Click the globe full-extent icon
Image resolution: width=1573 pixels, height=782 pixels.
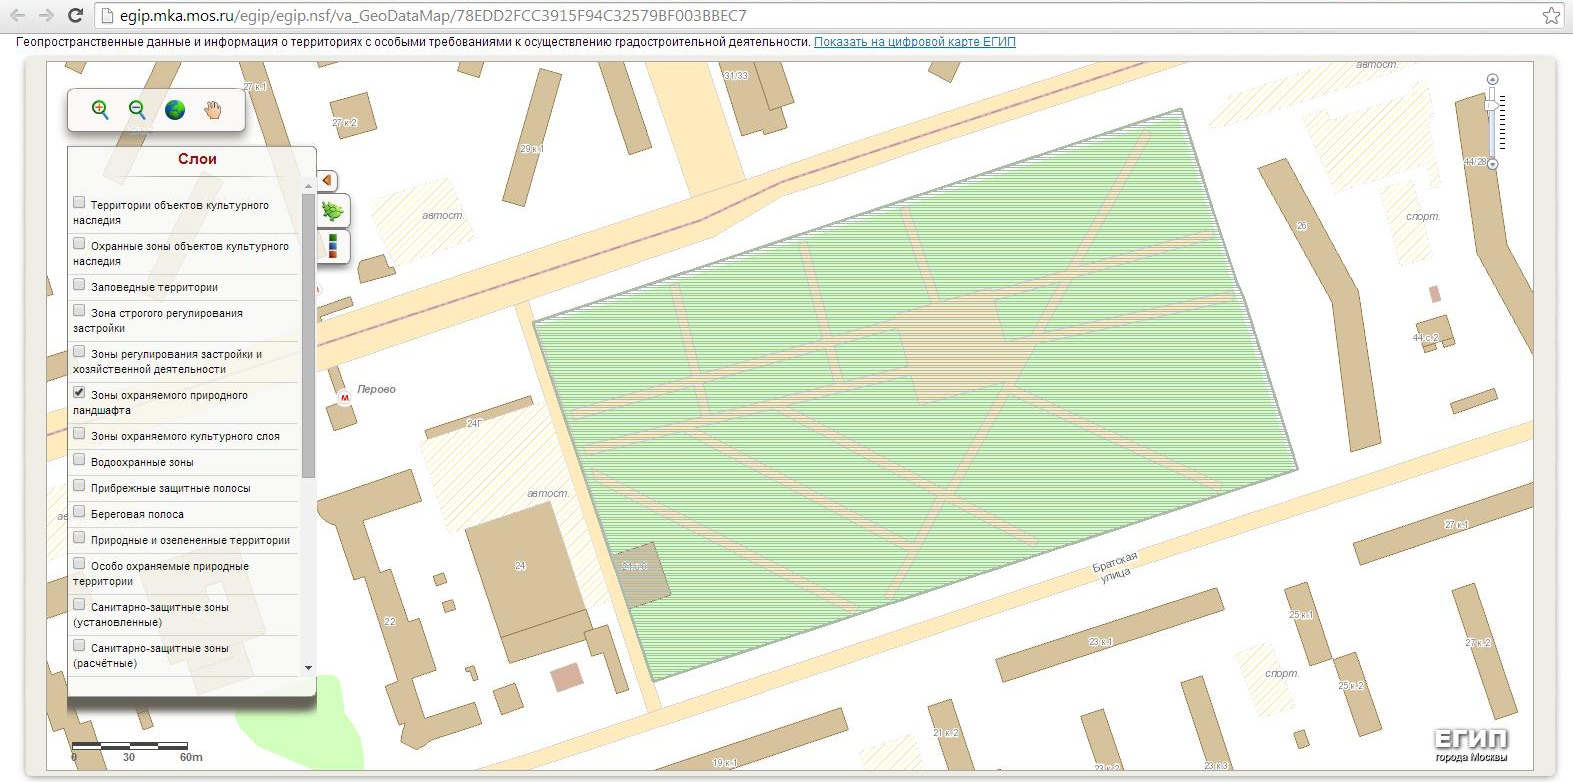[x=175, y=110]
